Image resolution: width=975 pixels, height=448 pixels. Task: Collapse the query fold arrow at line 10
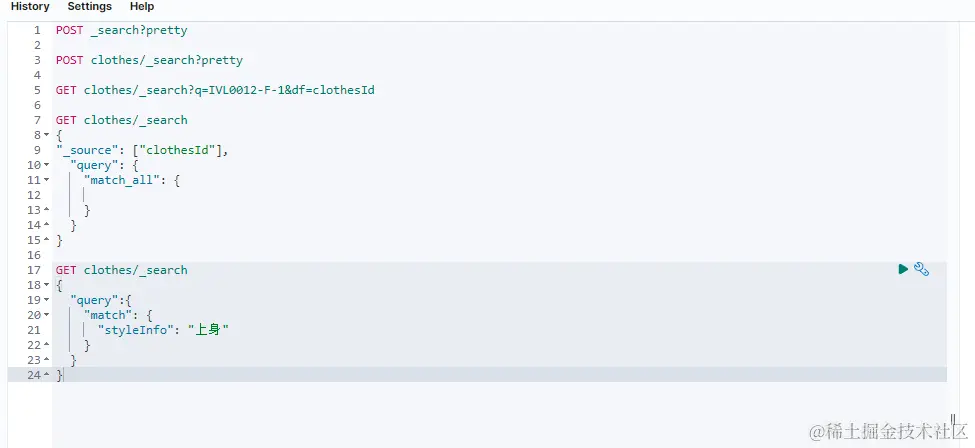[x=47, y=165]
